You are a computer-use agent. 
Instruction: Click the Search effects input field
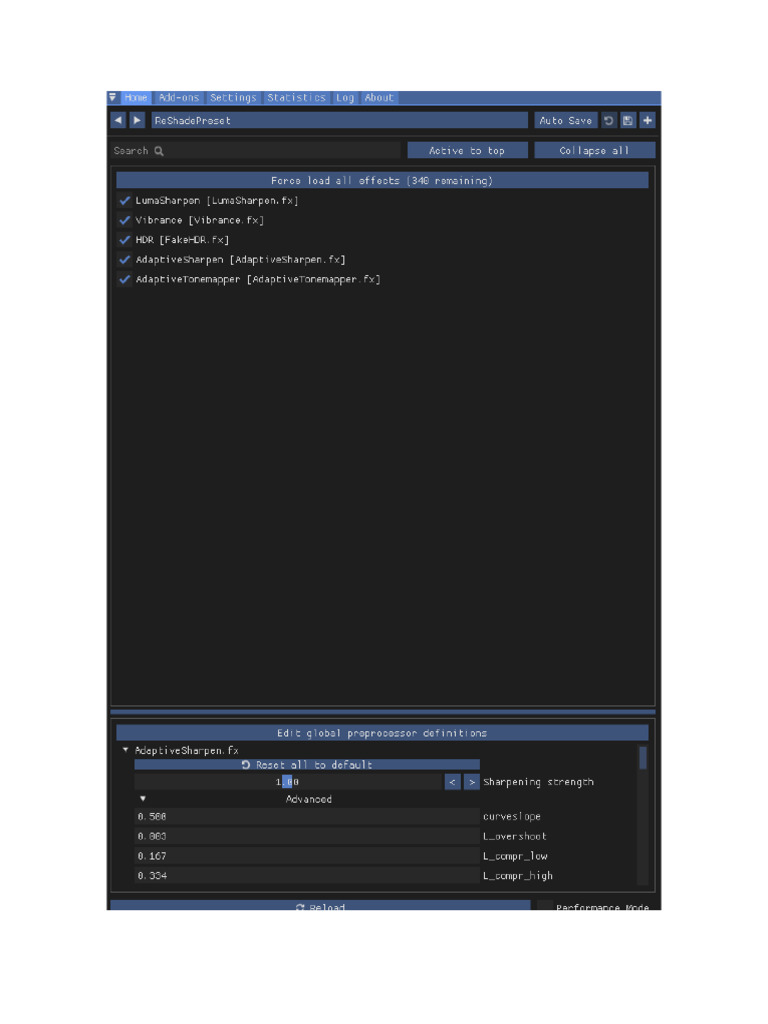pyautogui.click(x=255, y=151)
